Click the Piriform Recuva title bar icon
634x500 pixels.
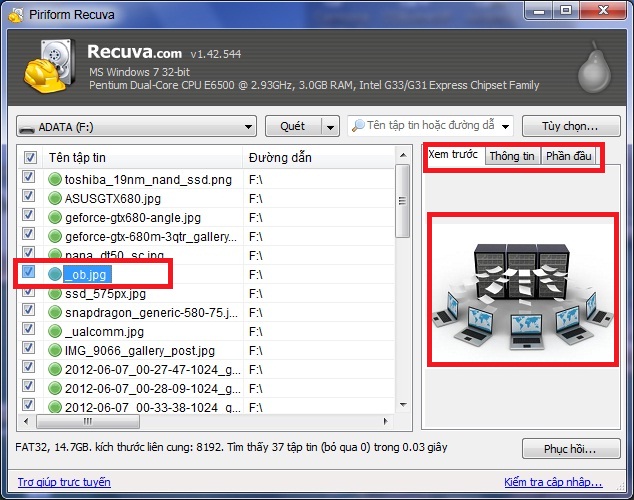(x=16, y=15)
